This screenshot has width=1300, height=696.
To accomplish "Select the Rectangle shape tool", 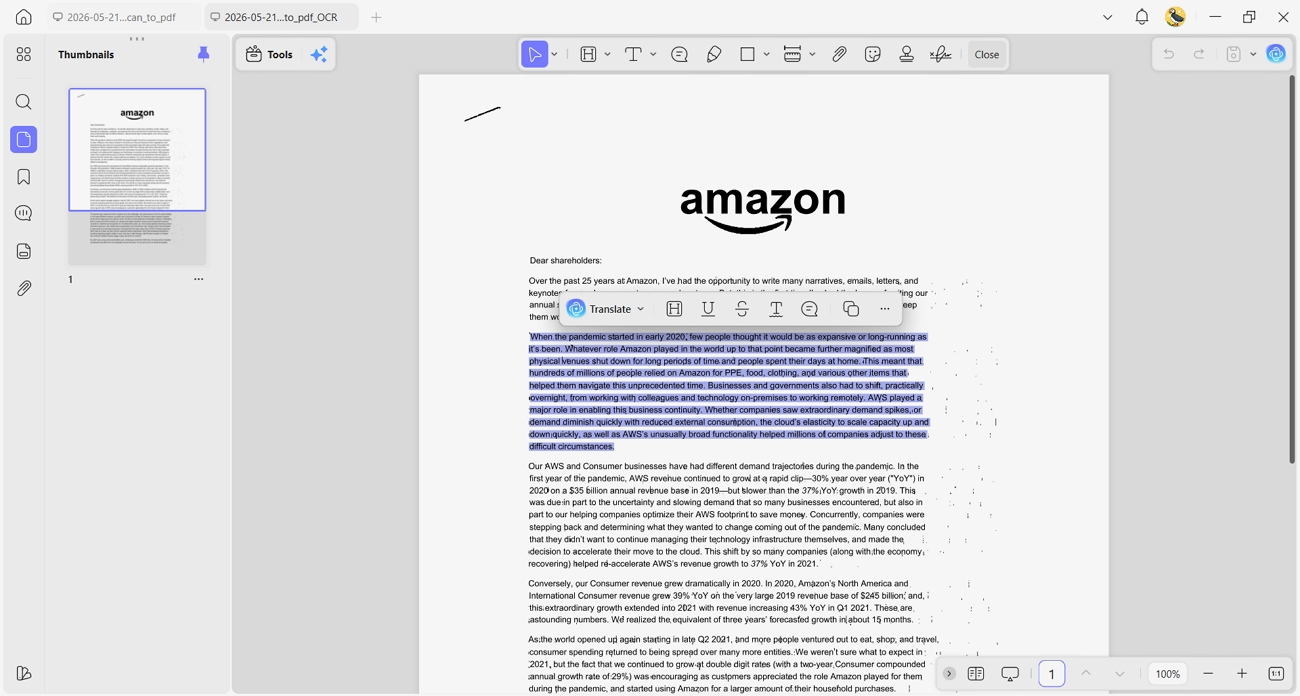I will click(747, 54).
